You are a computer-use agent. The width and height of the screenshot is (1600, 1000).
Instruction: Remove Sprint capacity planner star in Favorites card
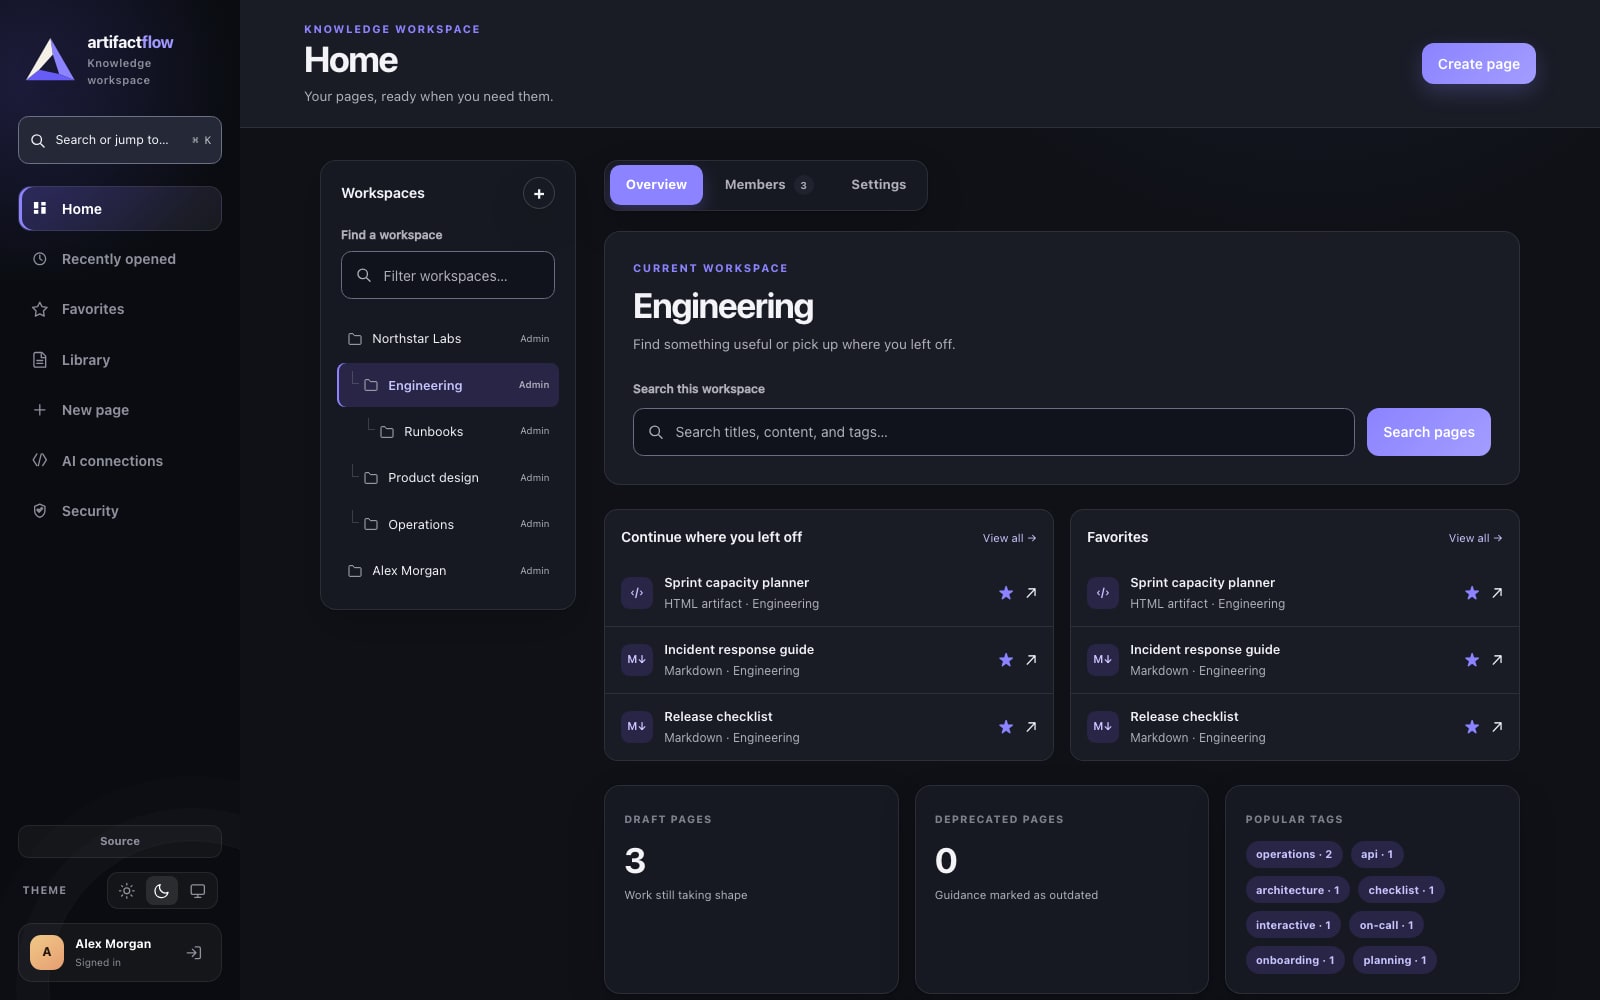point(1472,593)
